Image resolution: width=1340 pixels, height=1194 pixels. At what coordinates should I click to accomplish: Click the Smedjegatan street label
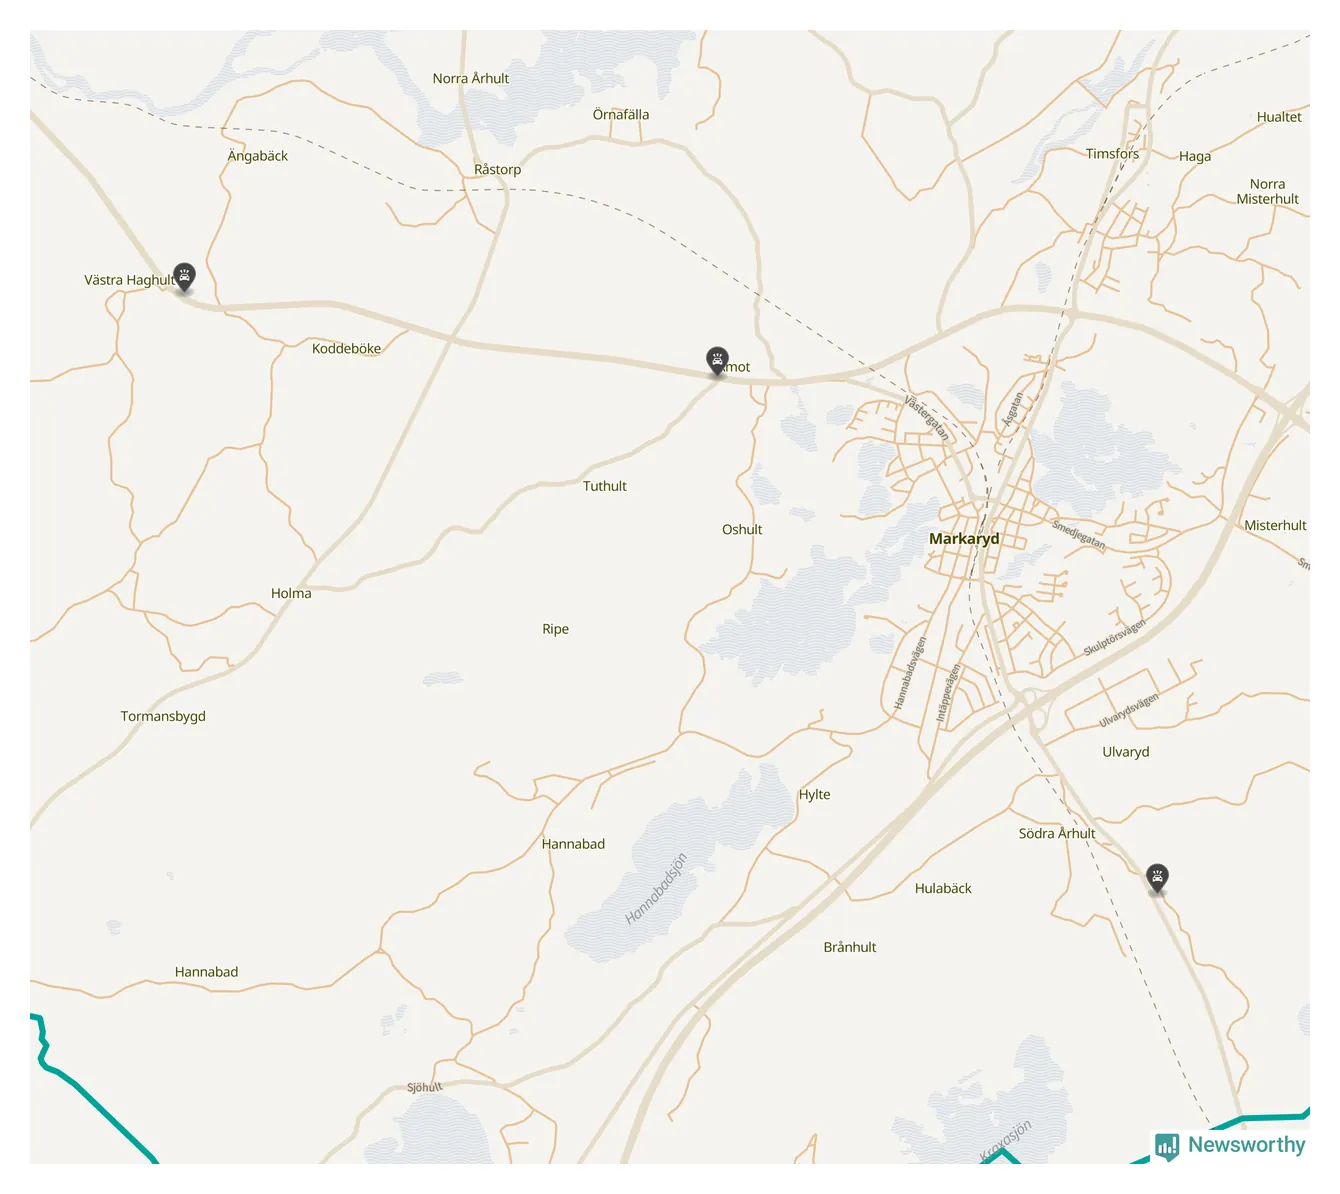coord(1079,535)
